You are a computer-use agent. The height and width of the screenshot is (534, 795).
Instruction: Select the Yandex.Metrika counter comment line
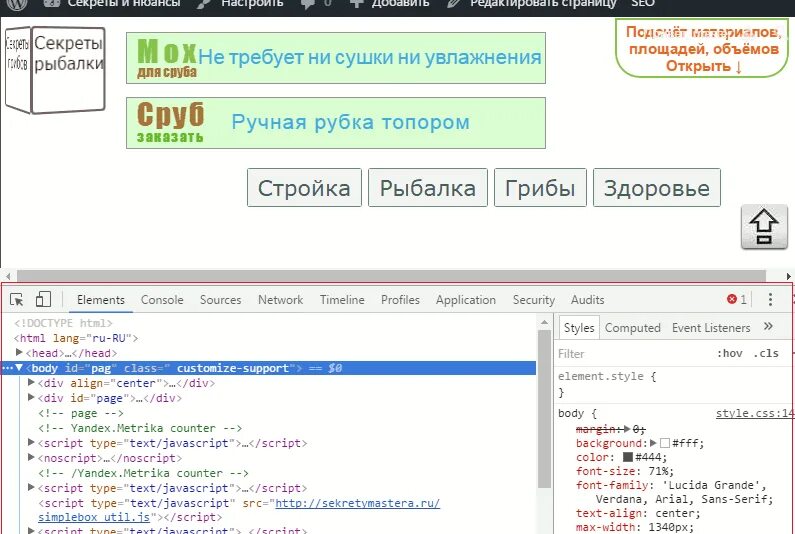click(x=140, y=428)
